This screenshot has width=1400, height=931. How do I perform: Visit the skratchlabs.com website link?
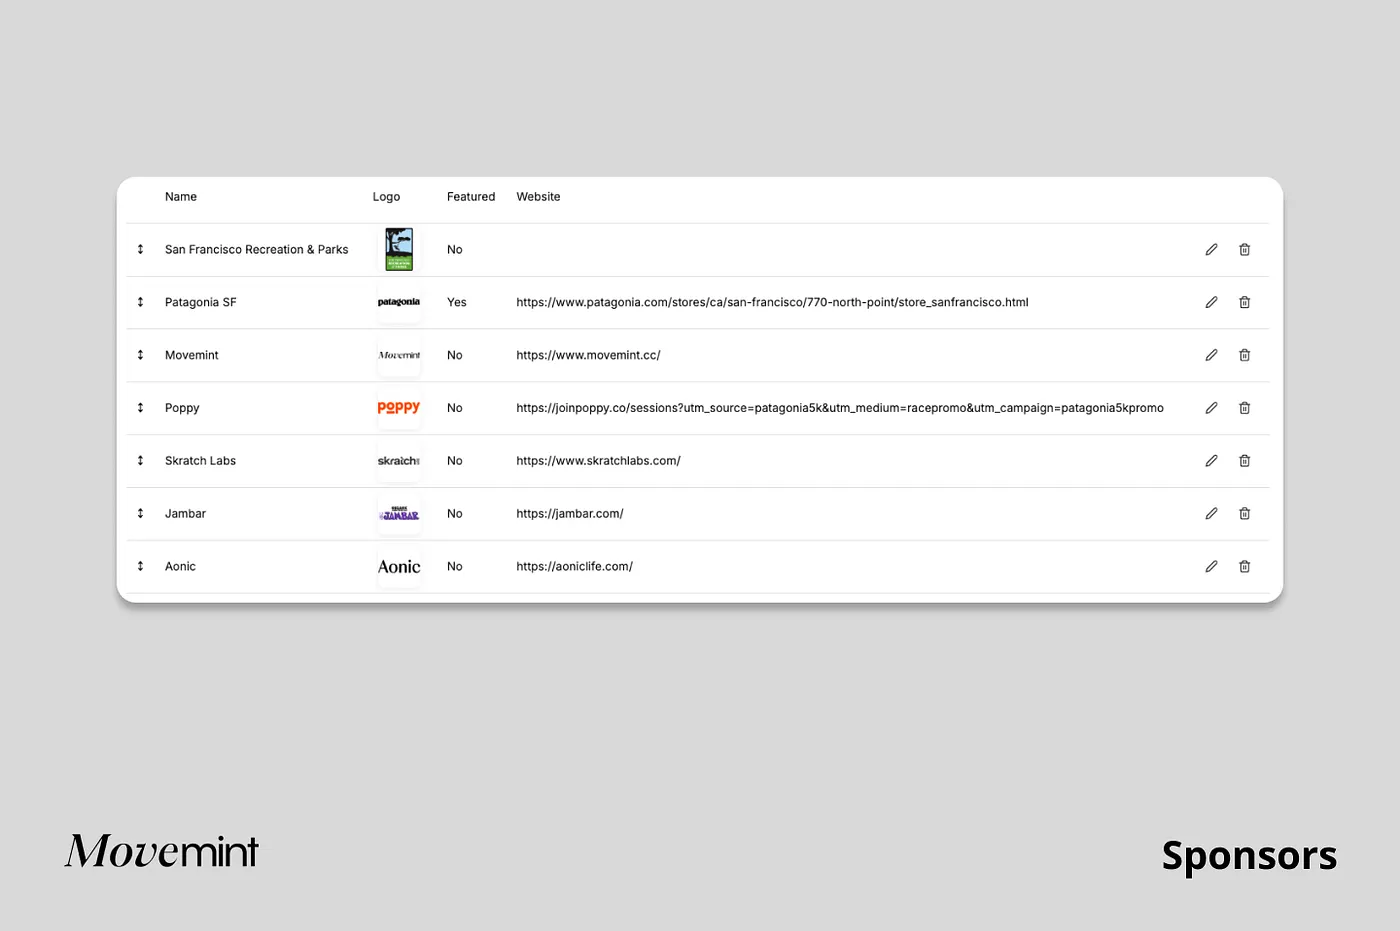598,461
